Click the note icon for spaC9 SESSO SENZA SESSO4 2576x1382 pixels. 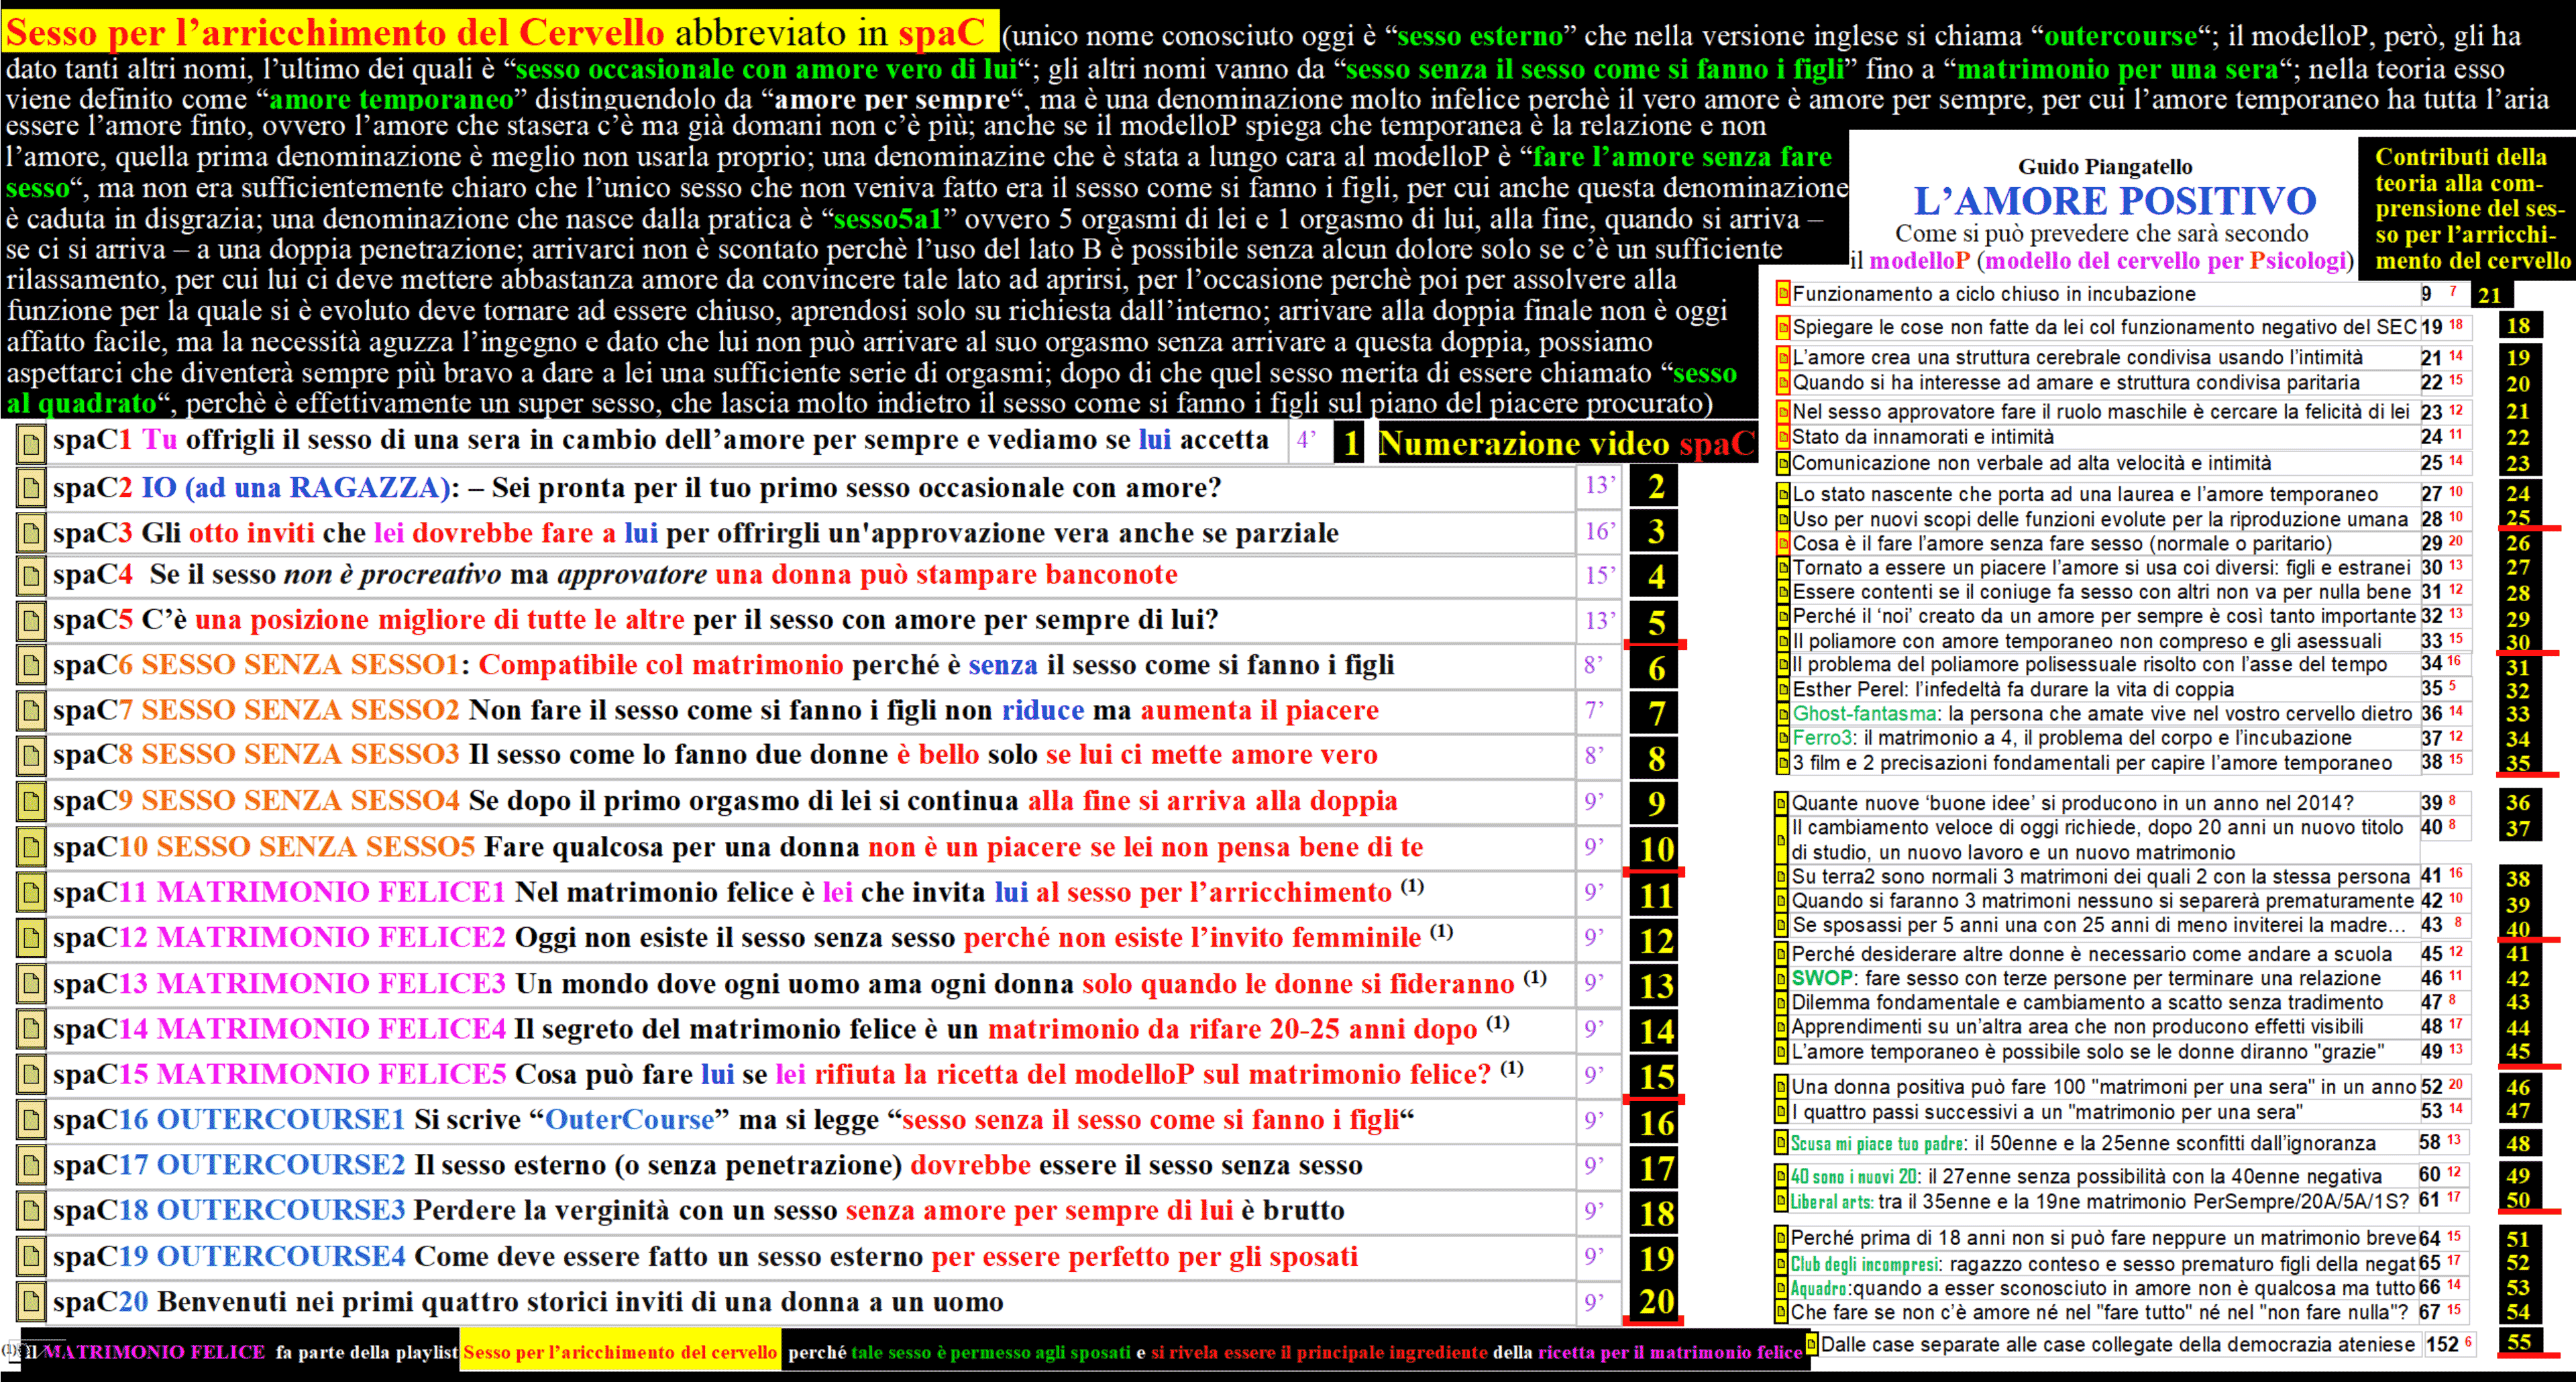click(31, 802)
